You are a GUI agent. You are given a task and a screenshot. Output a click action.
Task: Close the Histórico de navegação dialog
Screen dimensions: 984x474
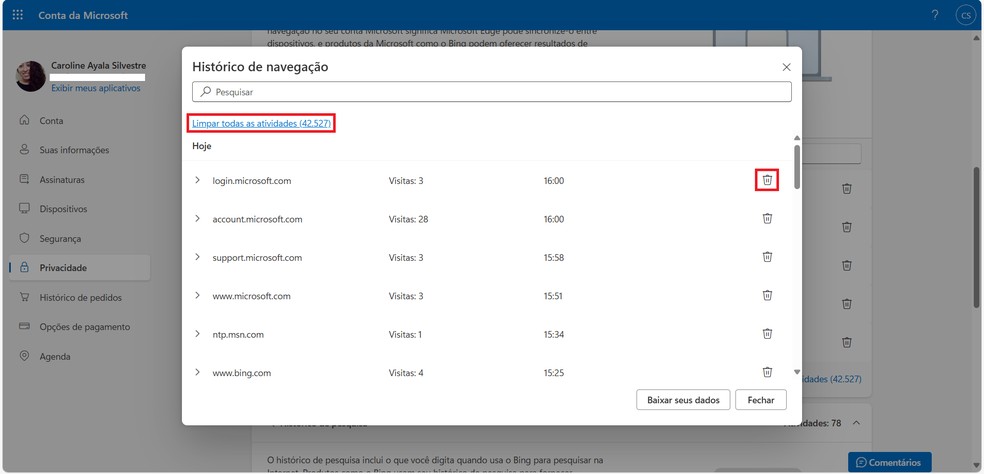click(786, 67)
